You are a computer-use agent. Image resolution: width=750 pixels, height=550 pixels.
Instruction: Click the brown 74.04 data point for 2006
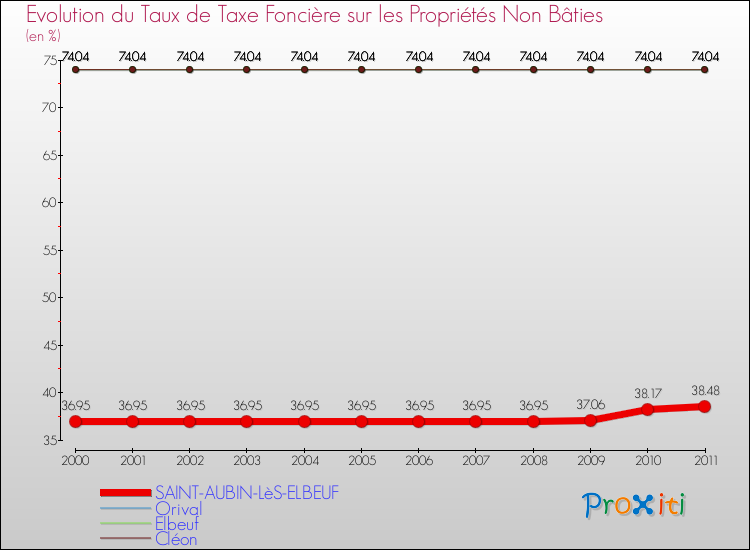point(419,70)
